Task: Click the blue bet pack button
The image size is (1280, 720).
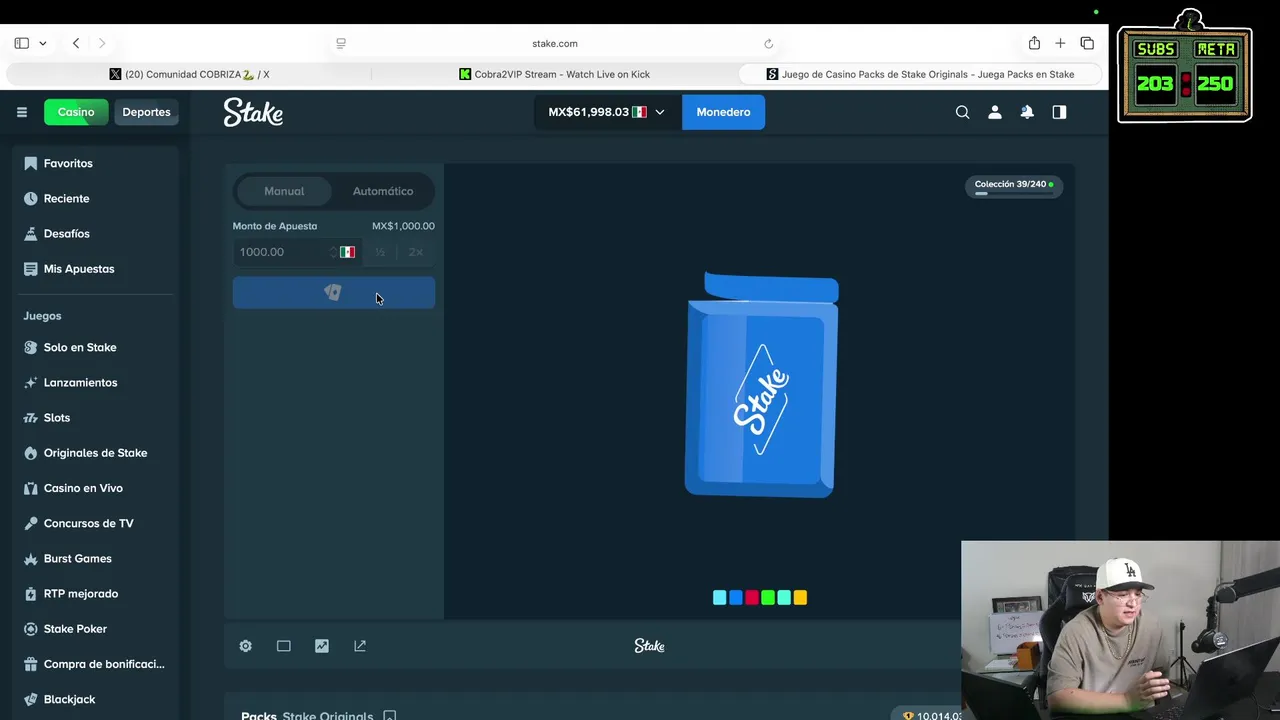Action: click(x=334, y=292)
